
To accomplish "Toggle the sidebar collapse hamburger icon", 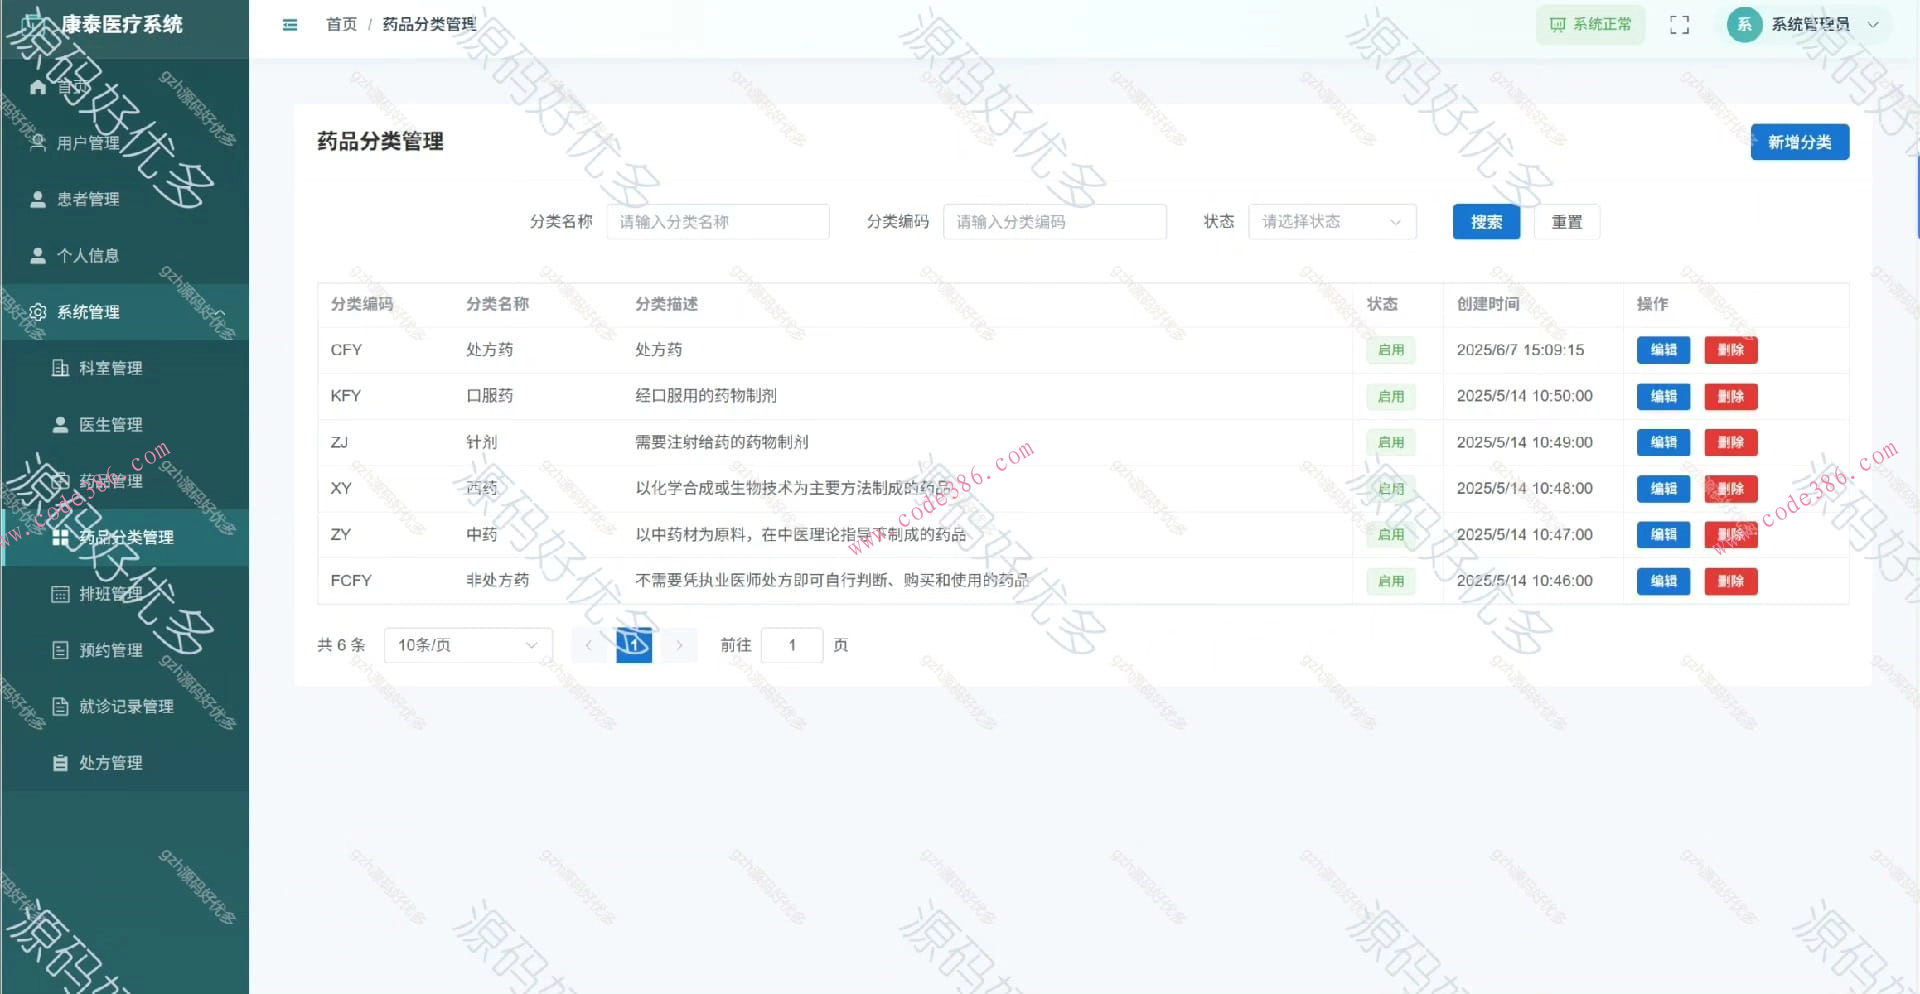I will click(x=289, y=24).
